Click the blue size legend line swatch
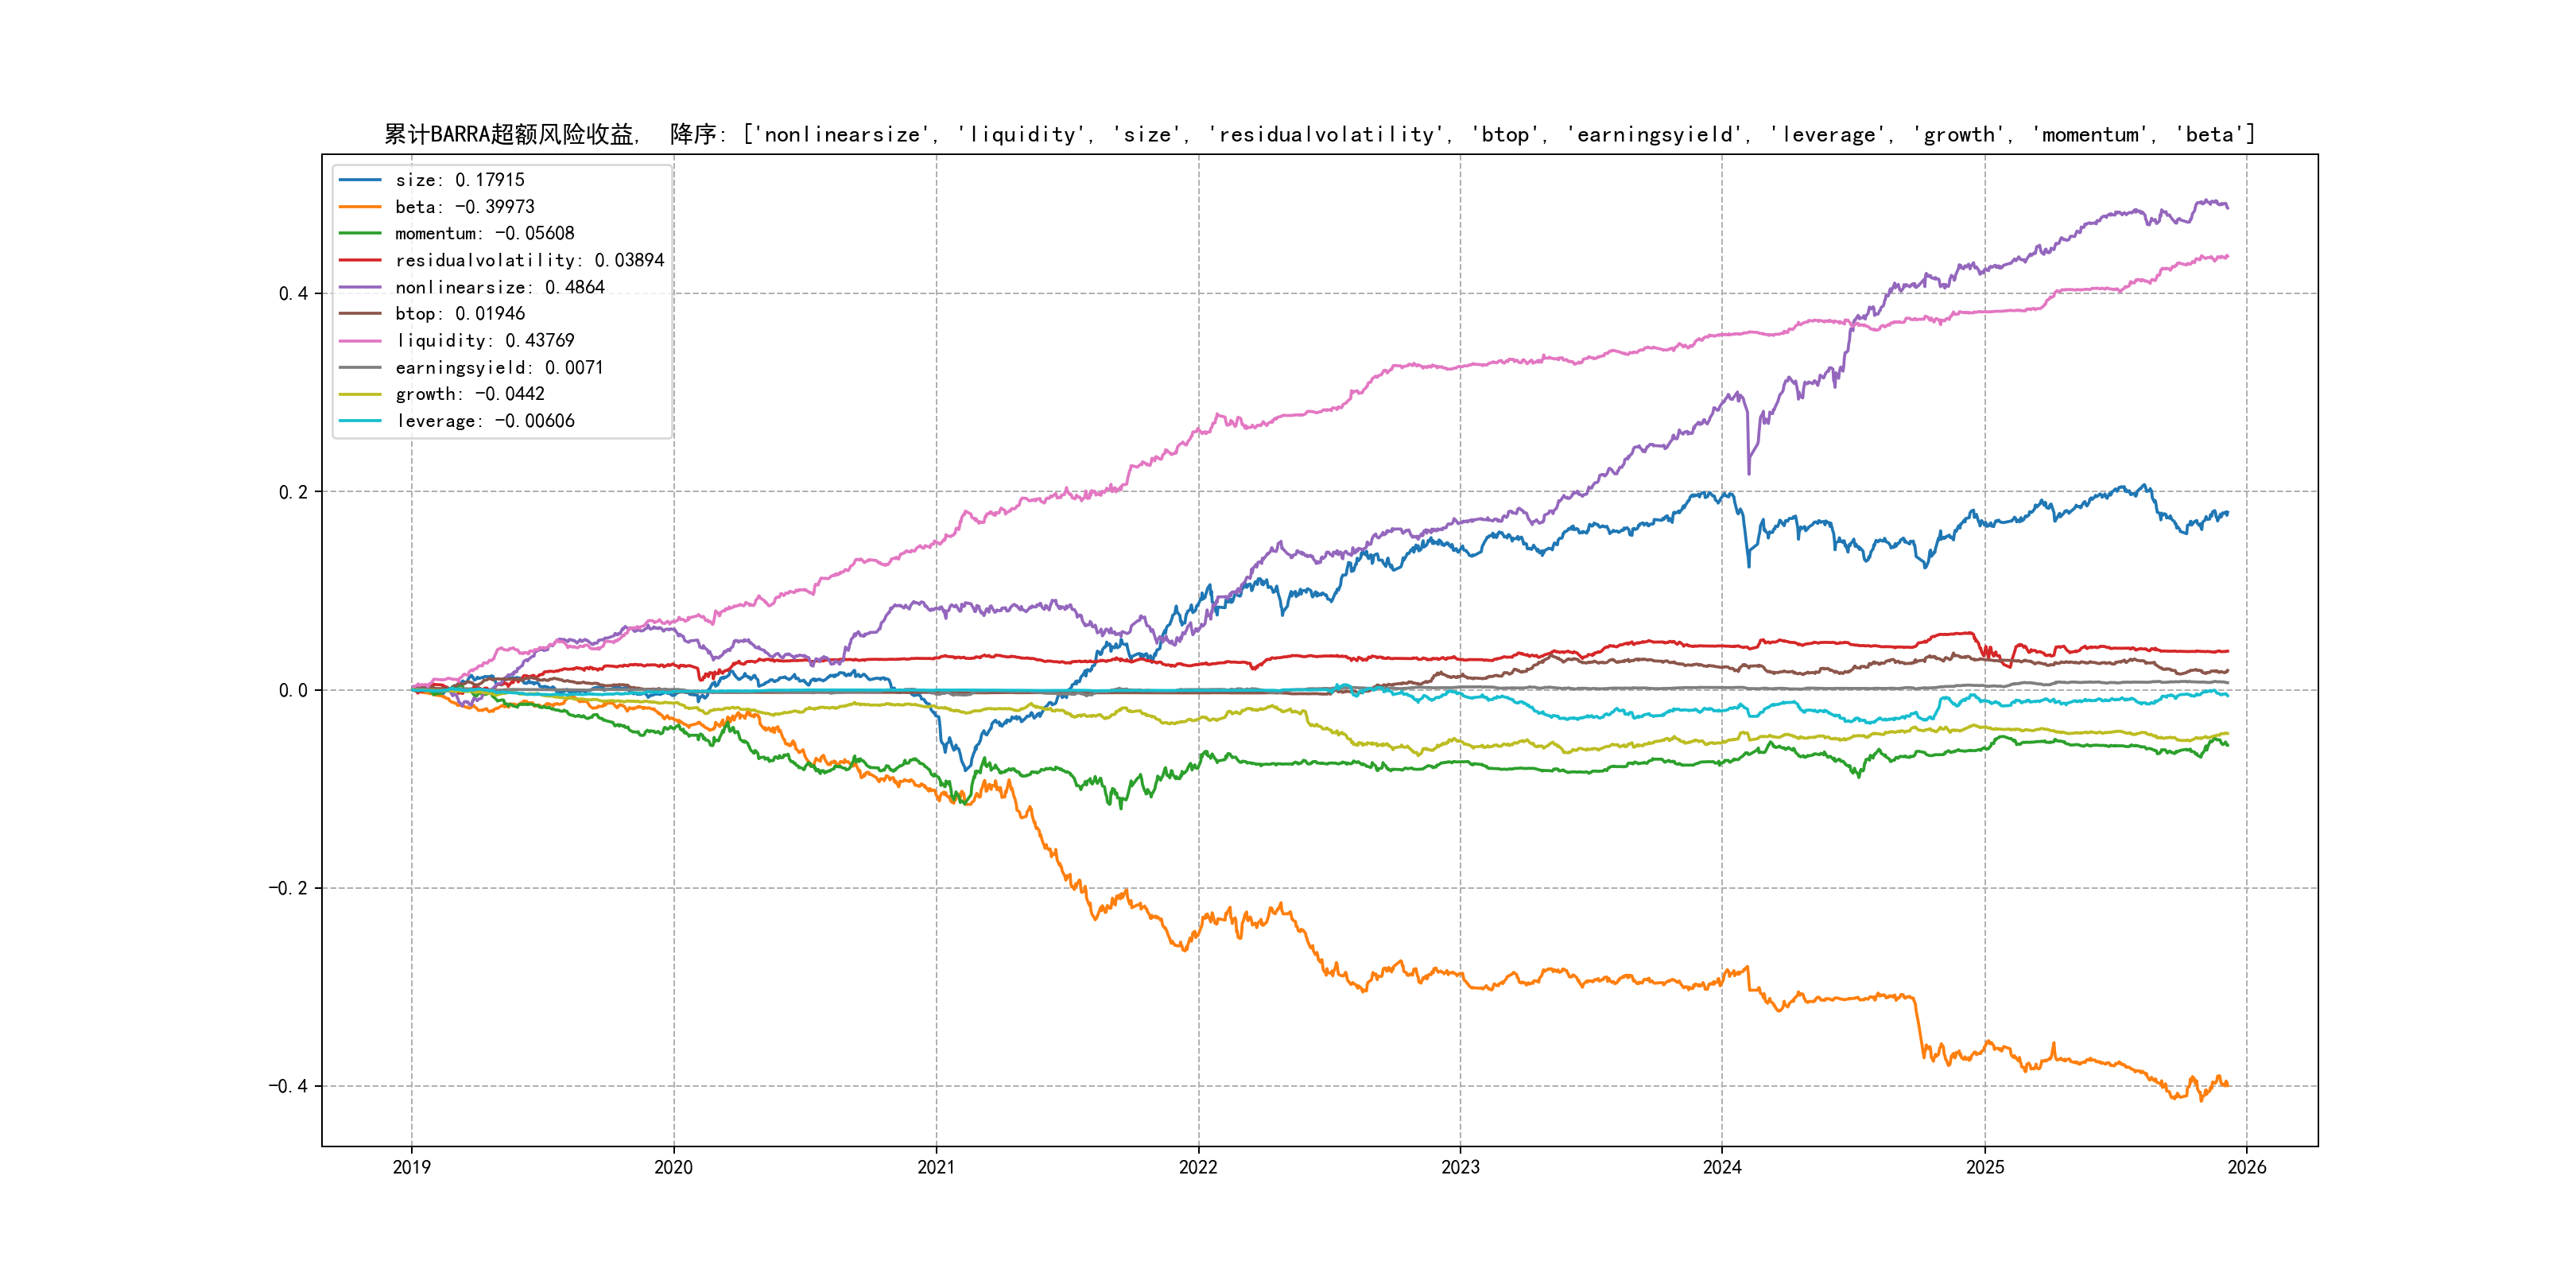The height and width of the screenshot is (1288, 2576). click(360, 180)
